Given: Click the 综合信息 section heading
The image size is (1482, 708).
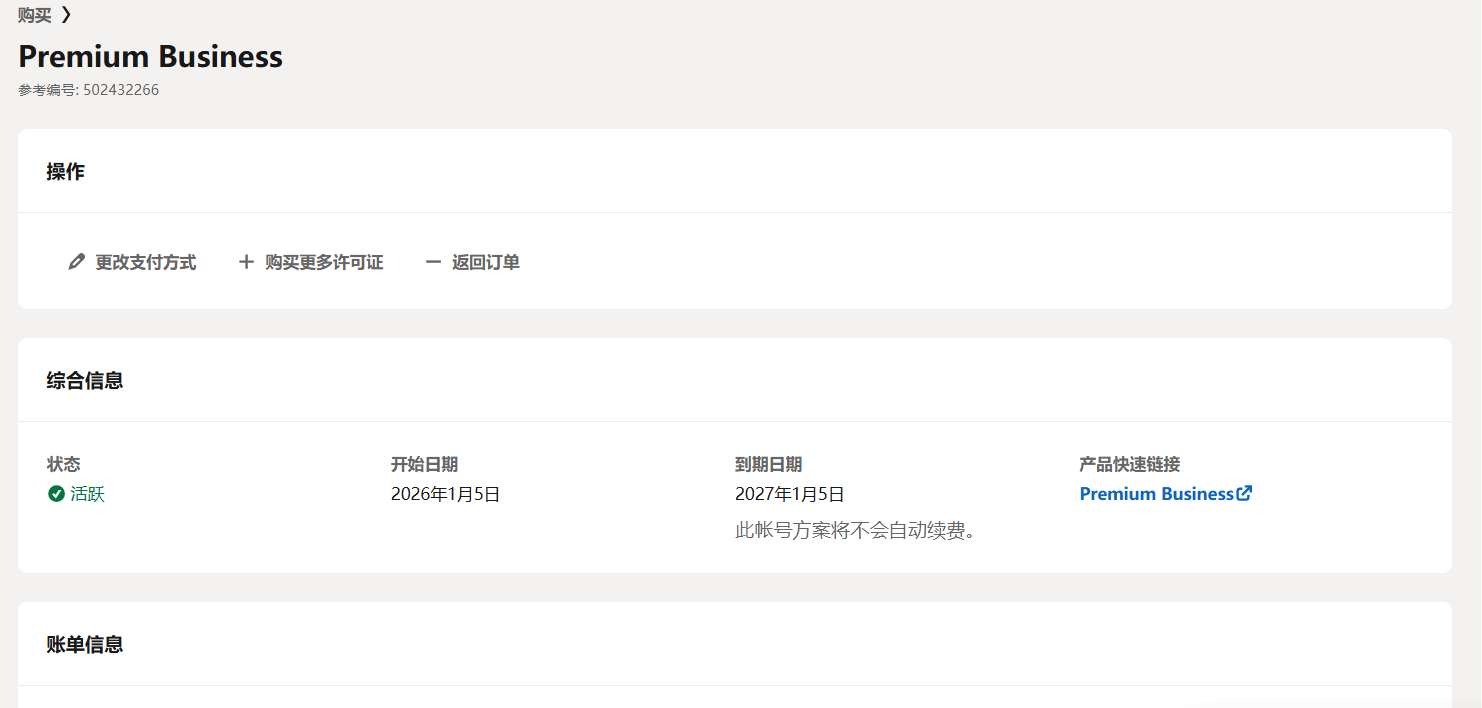Looking at the screenshot, I should tap(85, 381).
